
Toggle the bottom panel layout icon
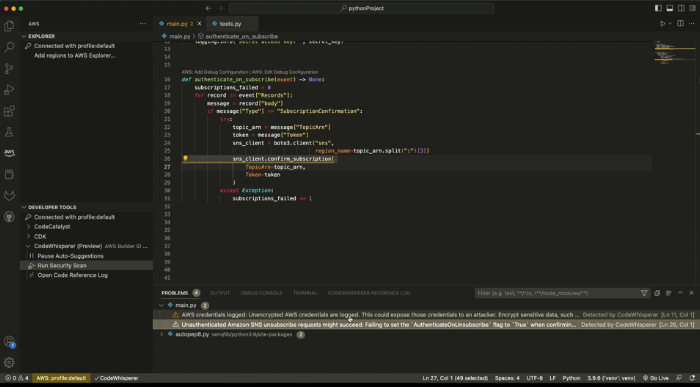(x=670, y=8)
